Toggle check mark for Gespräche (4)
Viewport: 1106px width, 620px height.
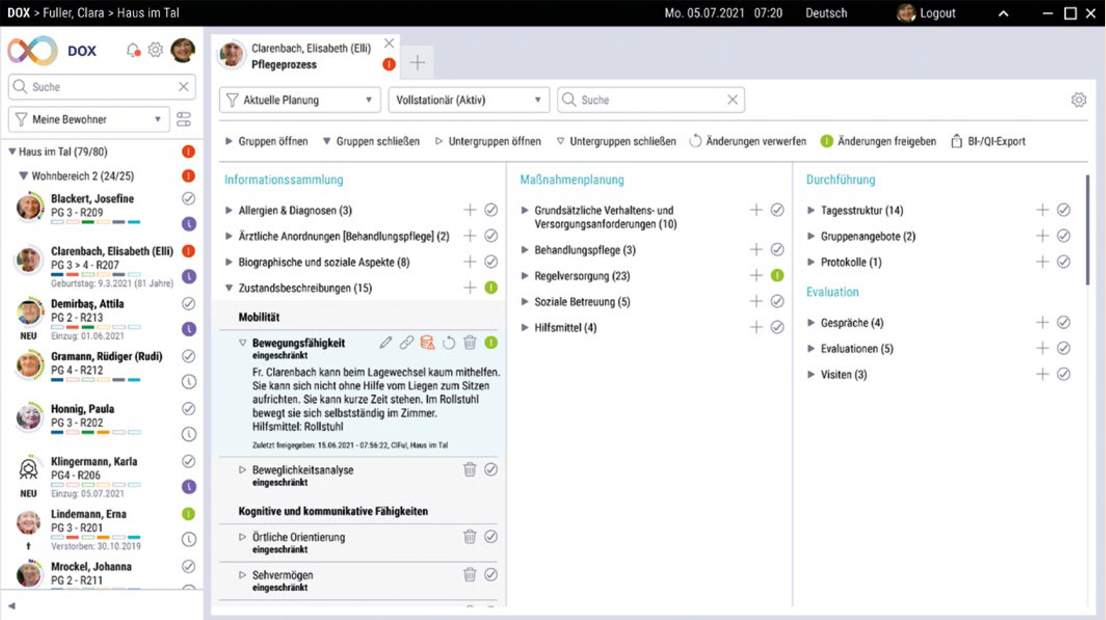[1063, 323]
